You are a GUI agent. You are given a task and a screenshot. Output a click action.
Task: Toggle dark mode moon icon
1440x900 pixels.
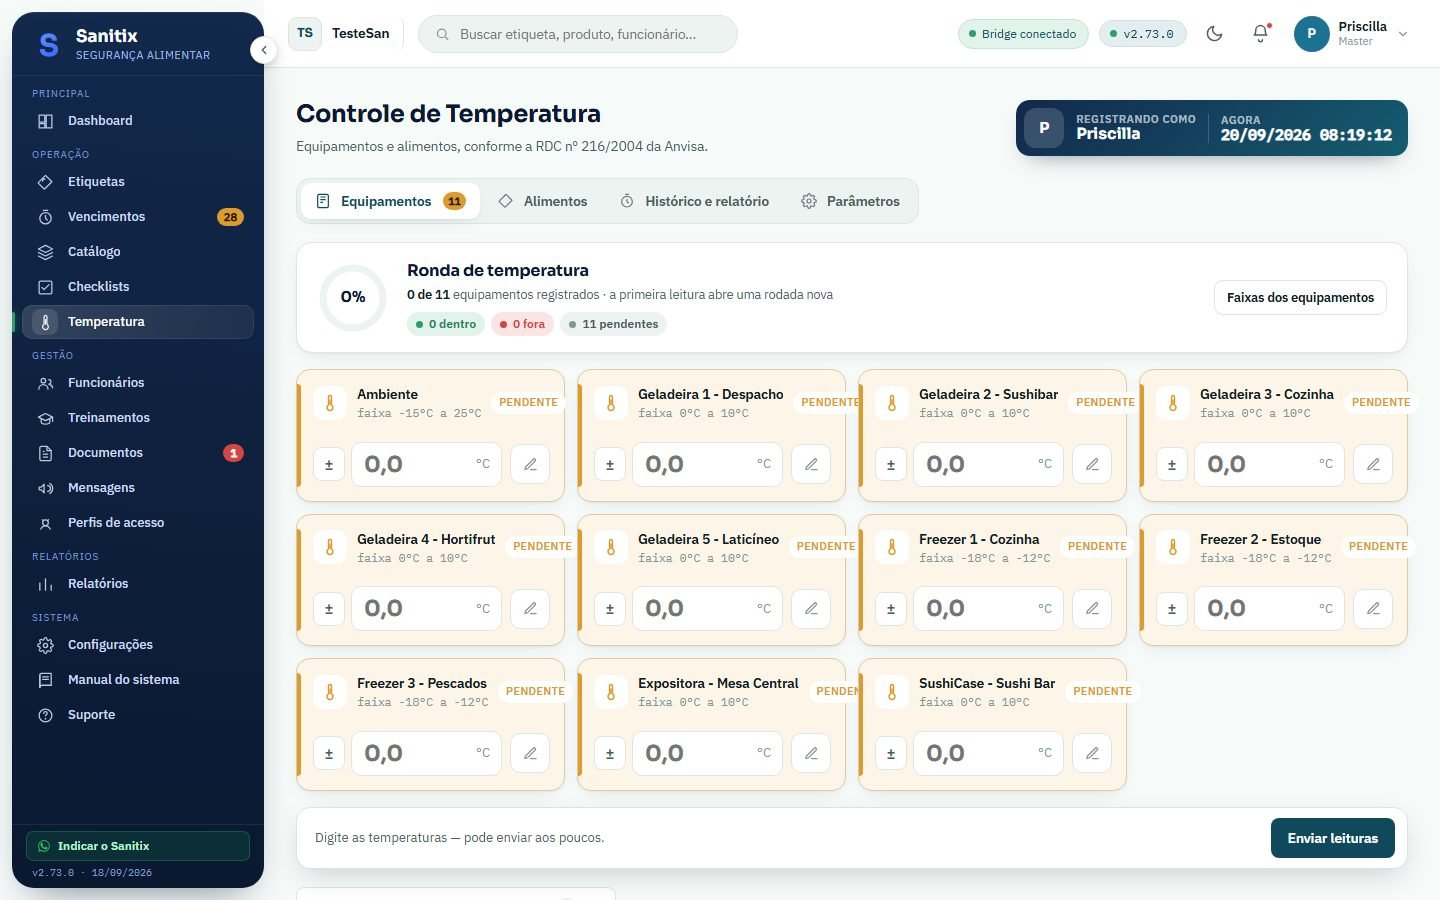1214,33
